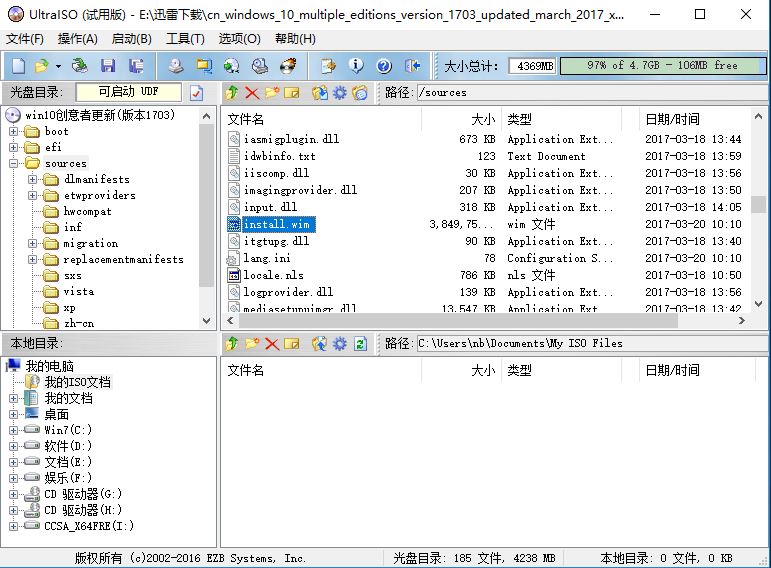Click Rename icon in disc pane

pos(292,92)
